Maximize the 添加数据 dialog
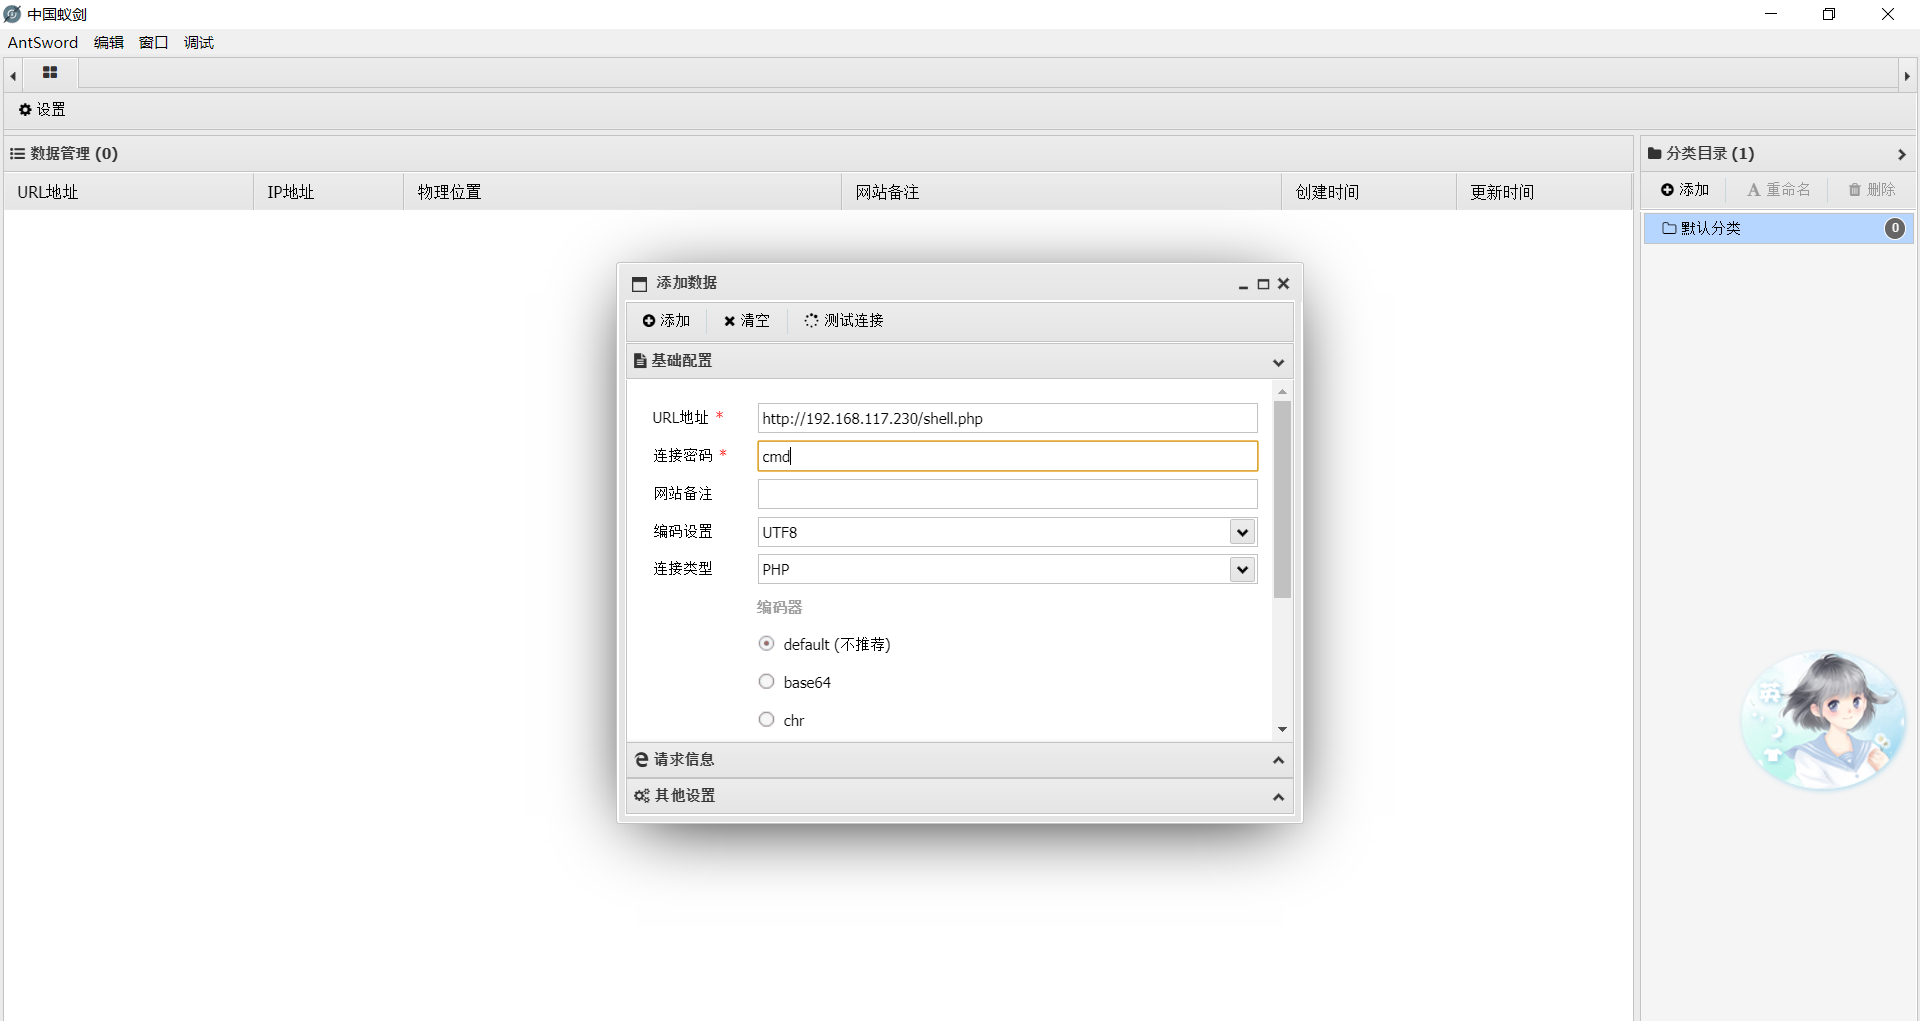Viewport: 1920px width, 1021px height. pyautogui.click(x=1263, y=284)
